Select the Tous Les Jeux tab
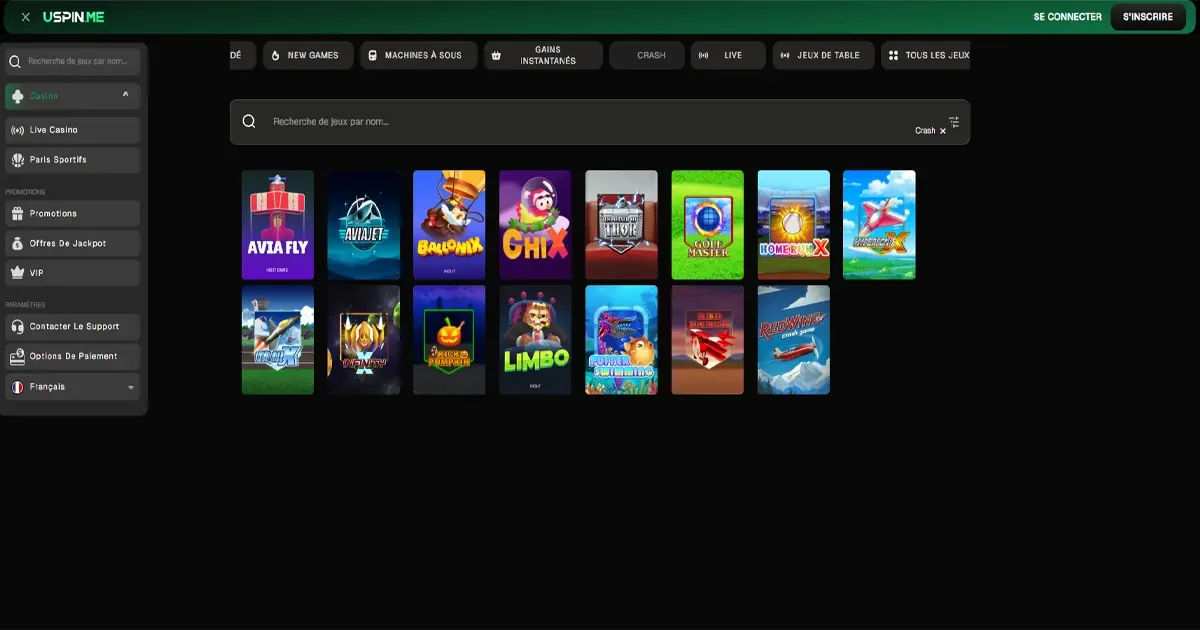Screen dimensions: 1200x630 pyautogui.click(x=925, y=55)
